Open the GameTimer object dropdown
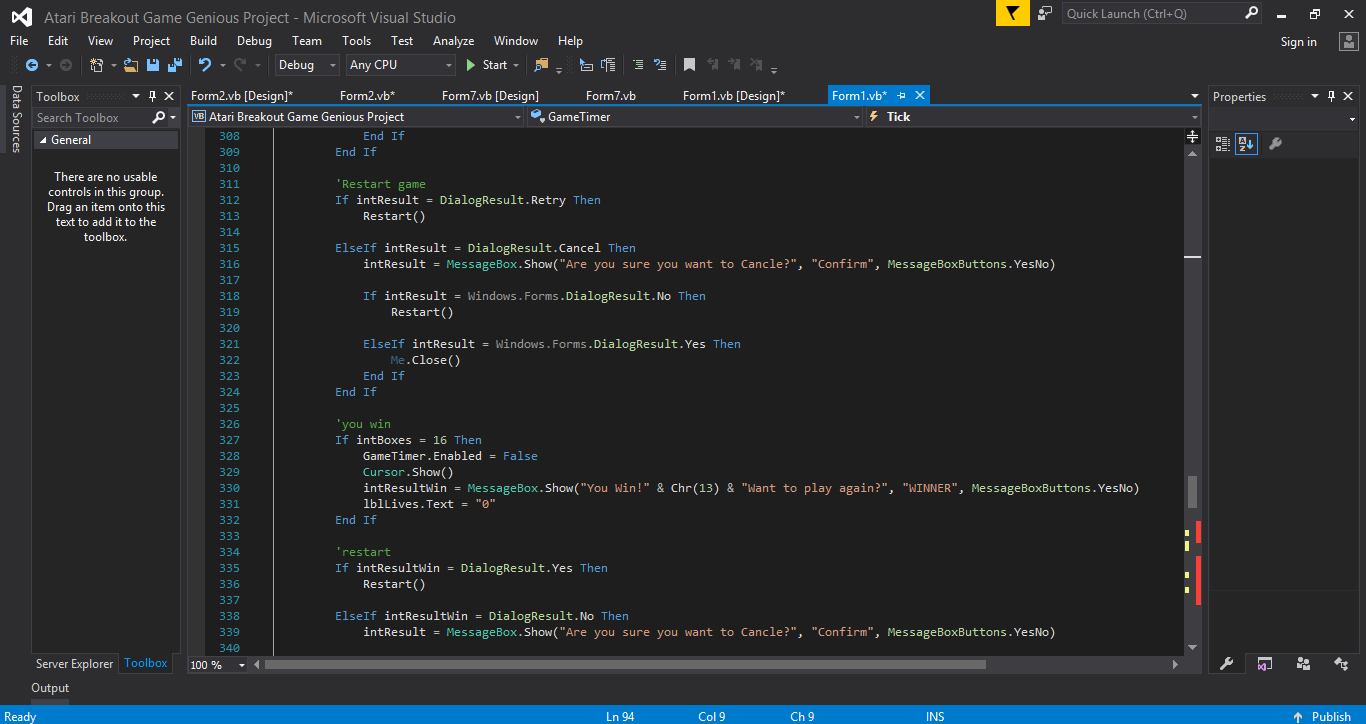 click(x=694, y=117)
